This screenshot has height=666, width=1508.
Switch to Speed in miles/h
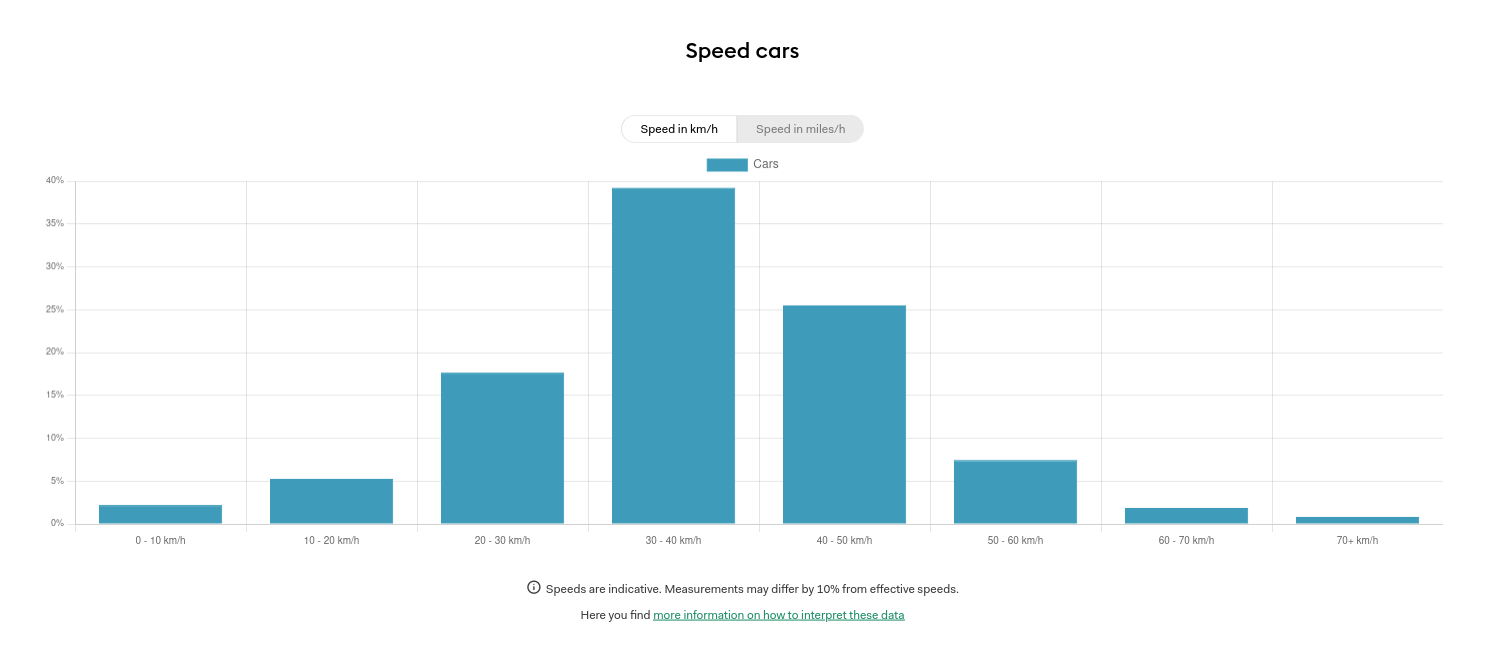click(800, 129)
